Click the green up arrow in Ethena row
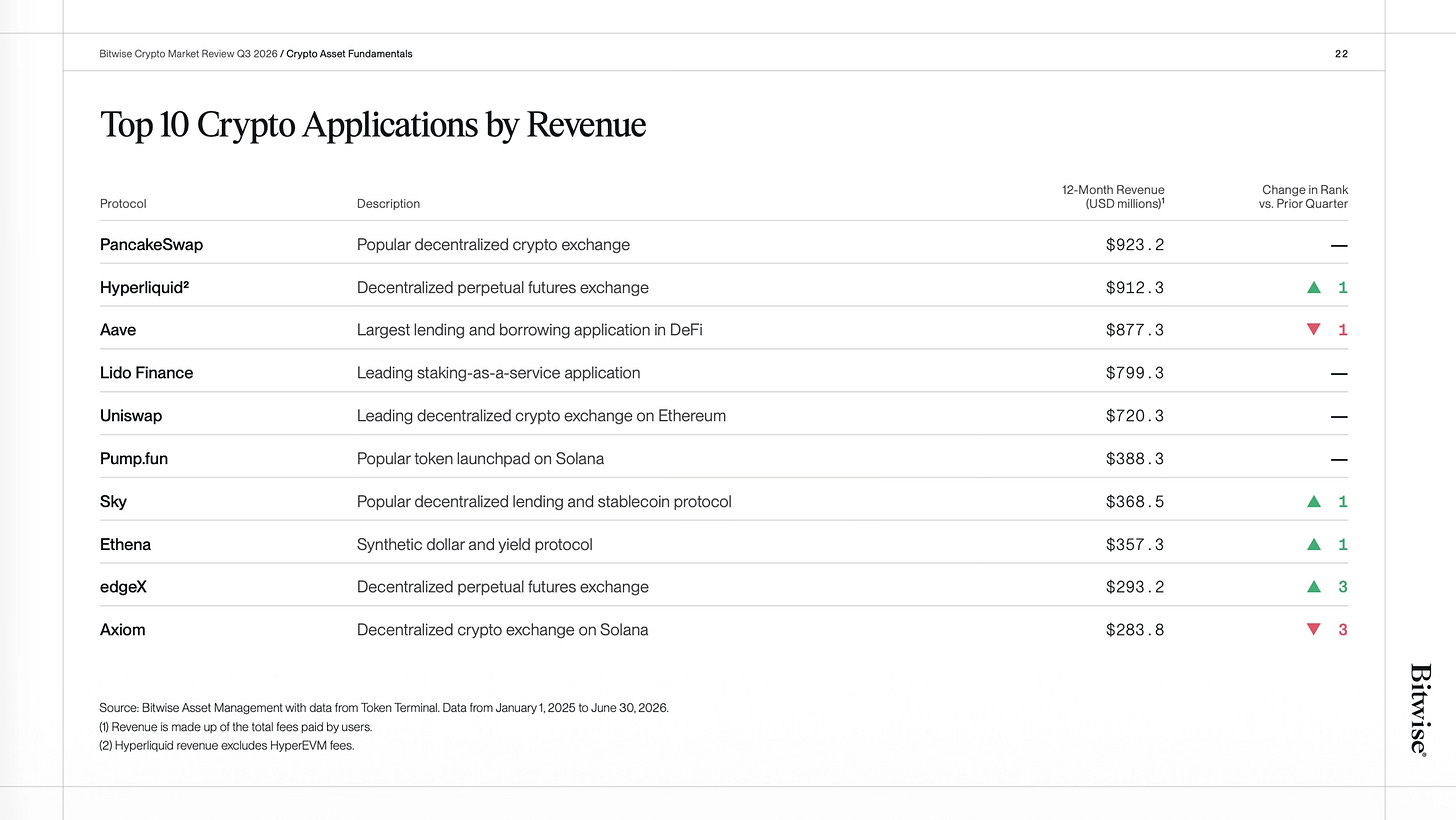The image size is (1456, 820). [x=1314, y=544]
